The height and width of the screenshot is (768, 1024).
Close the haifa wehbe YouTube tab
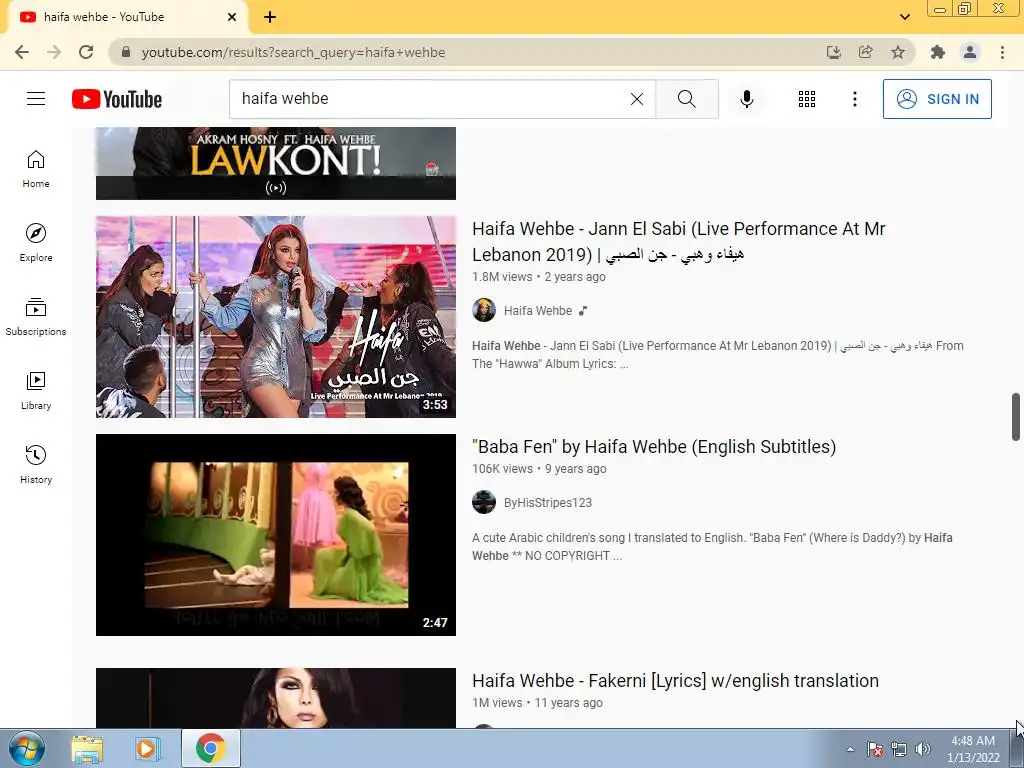pos(232,17)
